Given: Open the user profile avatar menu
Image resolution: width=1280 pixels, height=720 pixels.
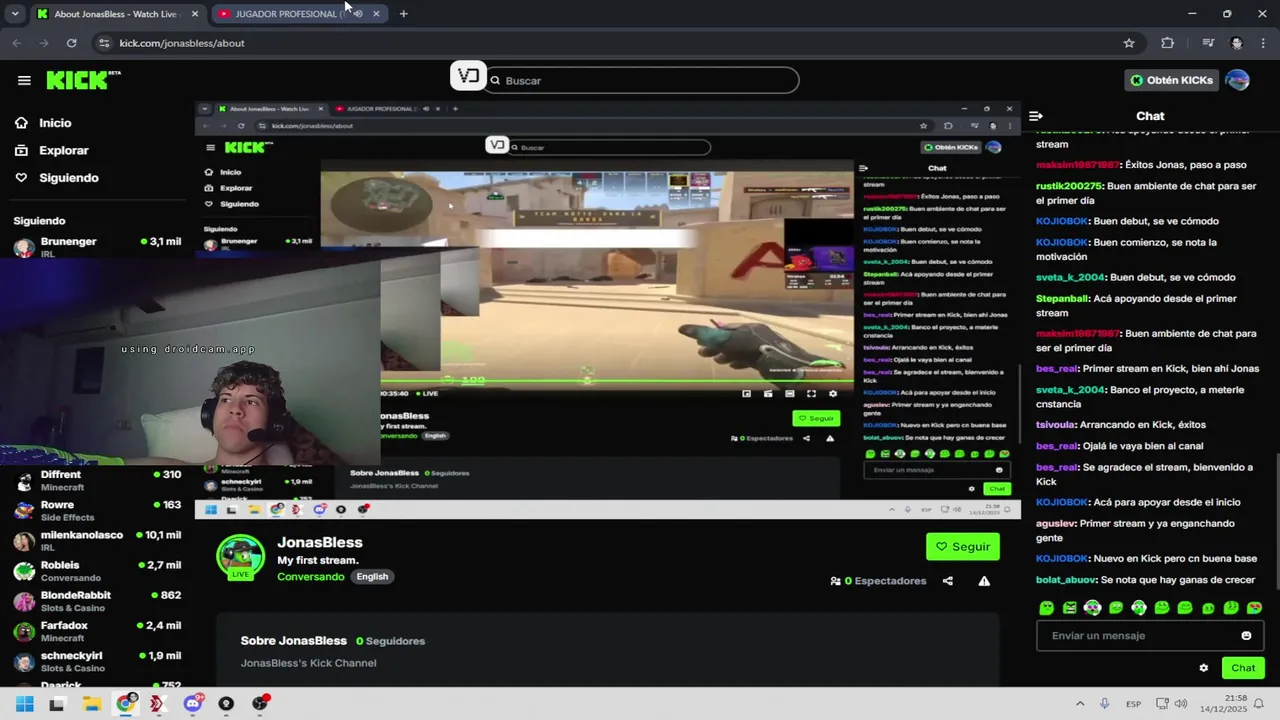Looking at the screenshot, I should 1237,80.
